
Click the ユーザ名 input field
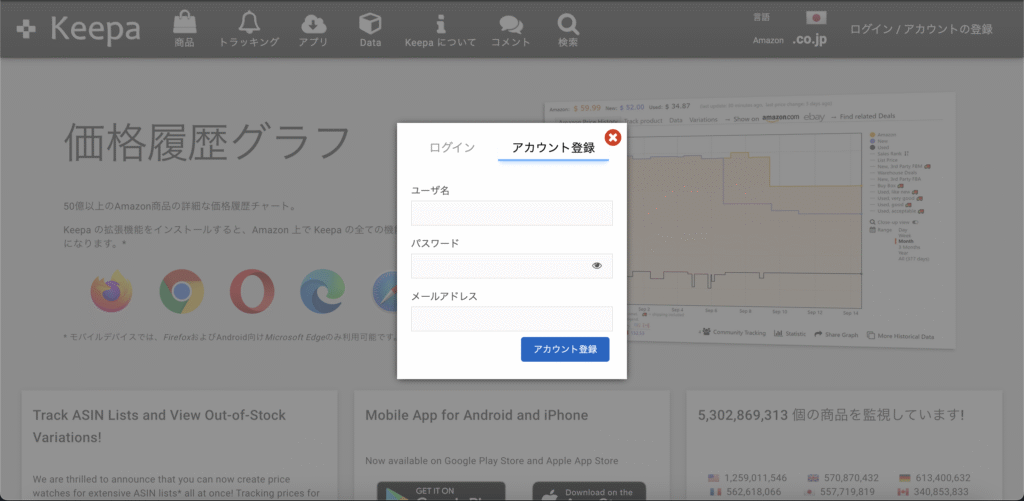click(x=511, y=213)
